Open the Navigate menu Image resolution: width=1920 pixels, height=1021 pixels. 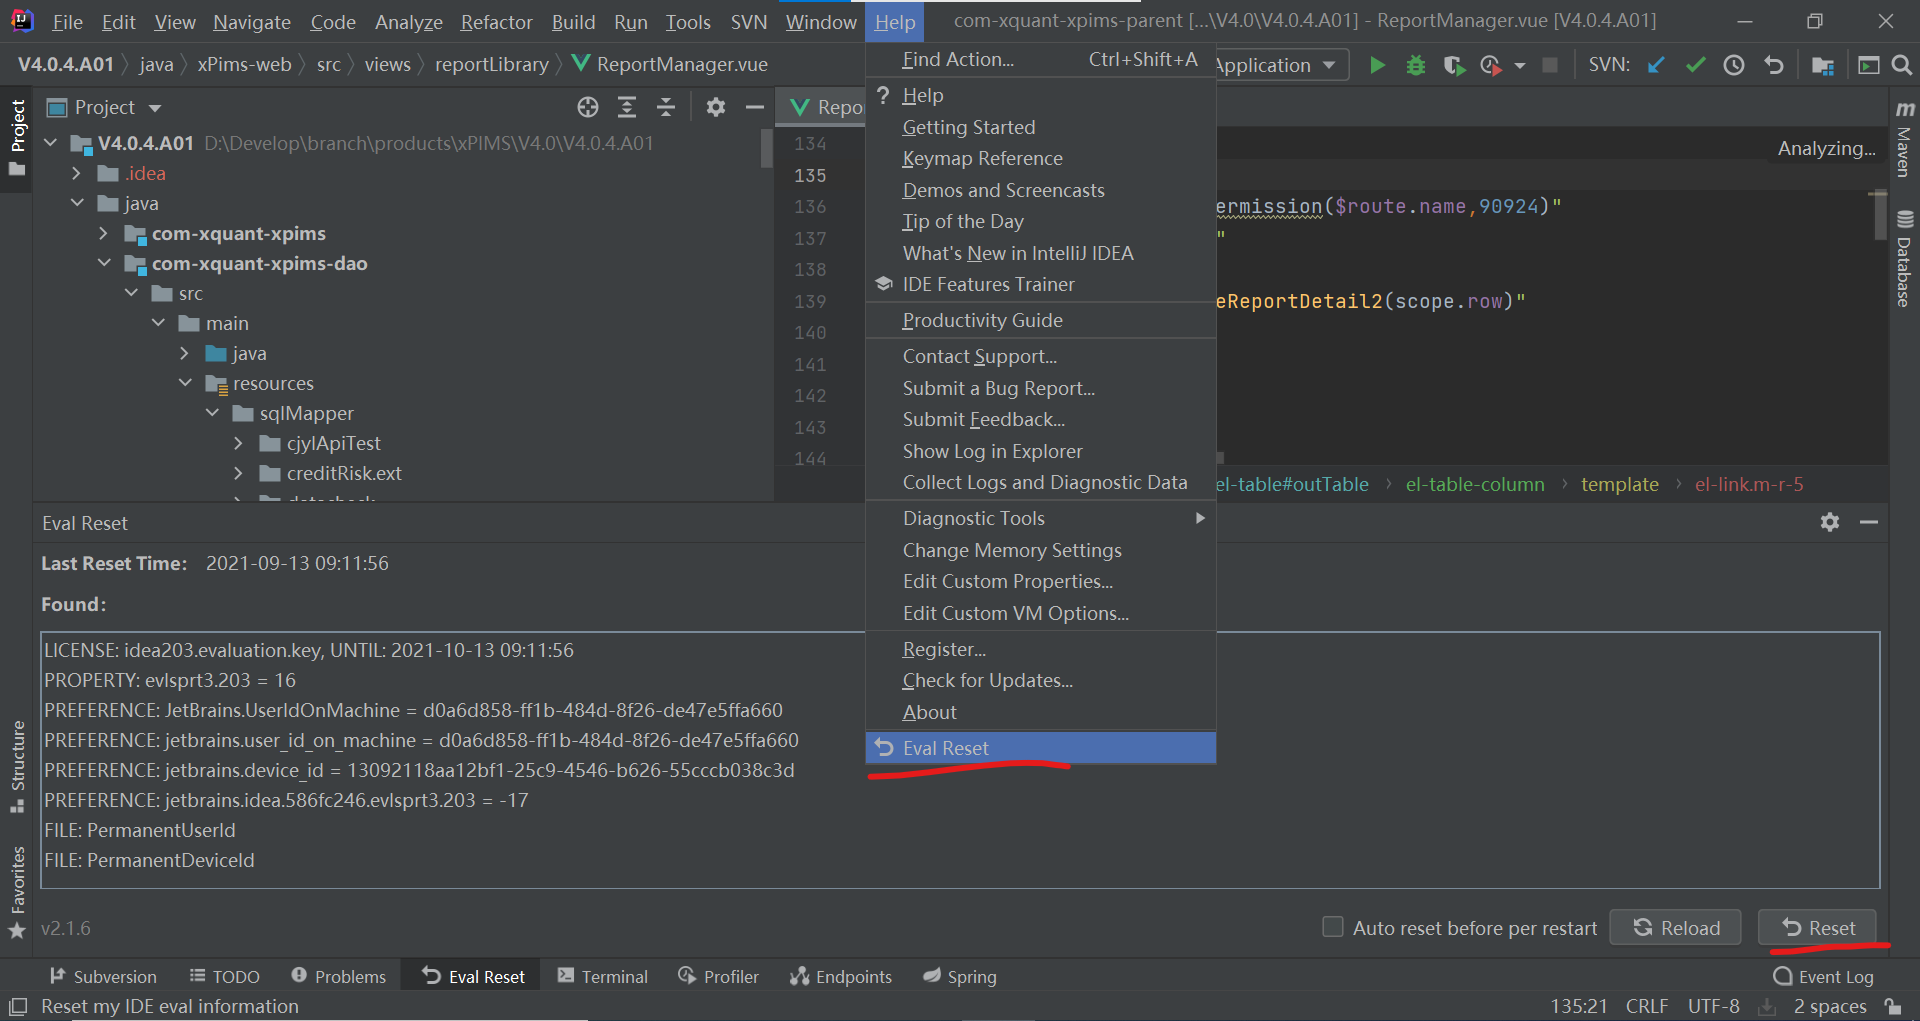[x=252, y=22]
